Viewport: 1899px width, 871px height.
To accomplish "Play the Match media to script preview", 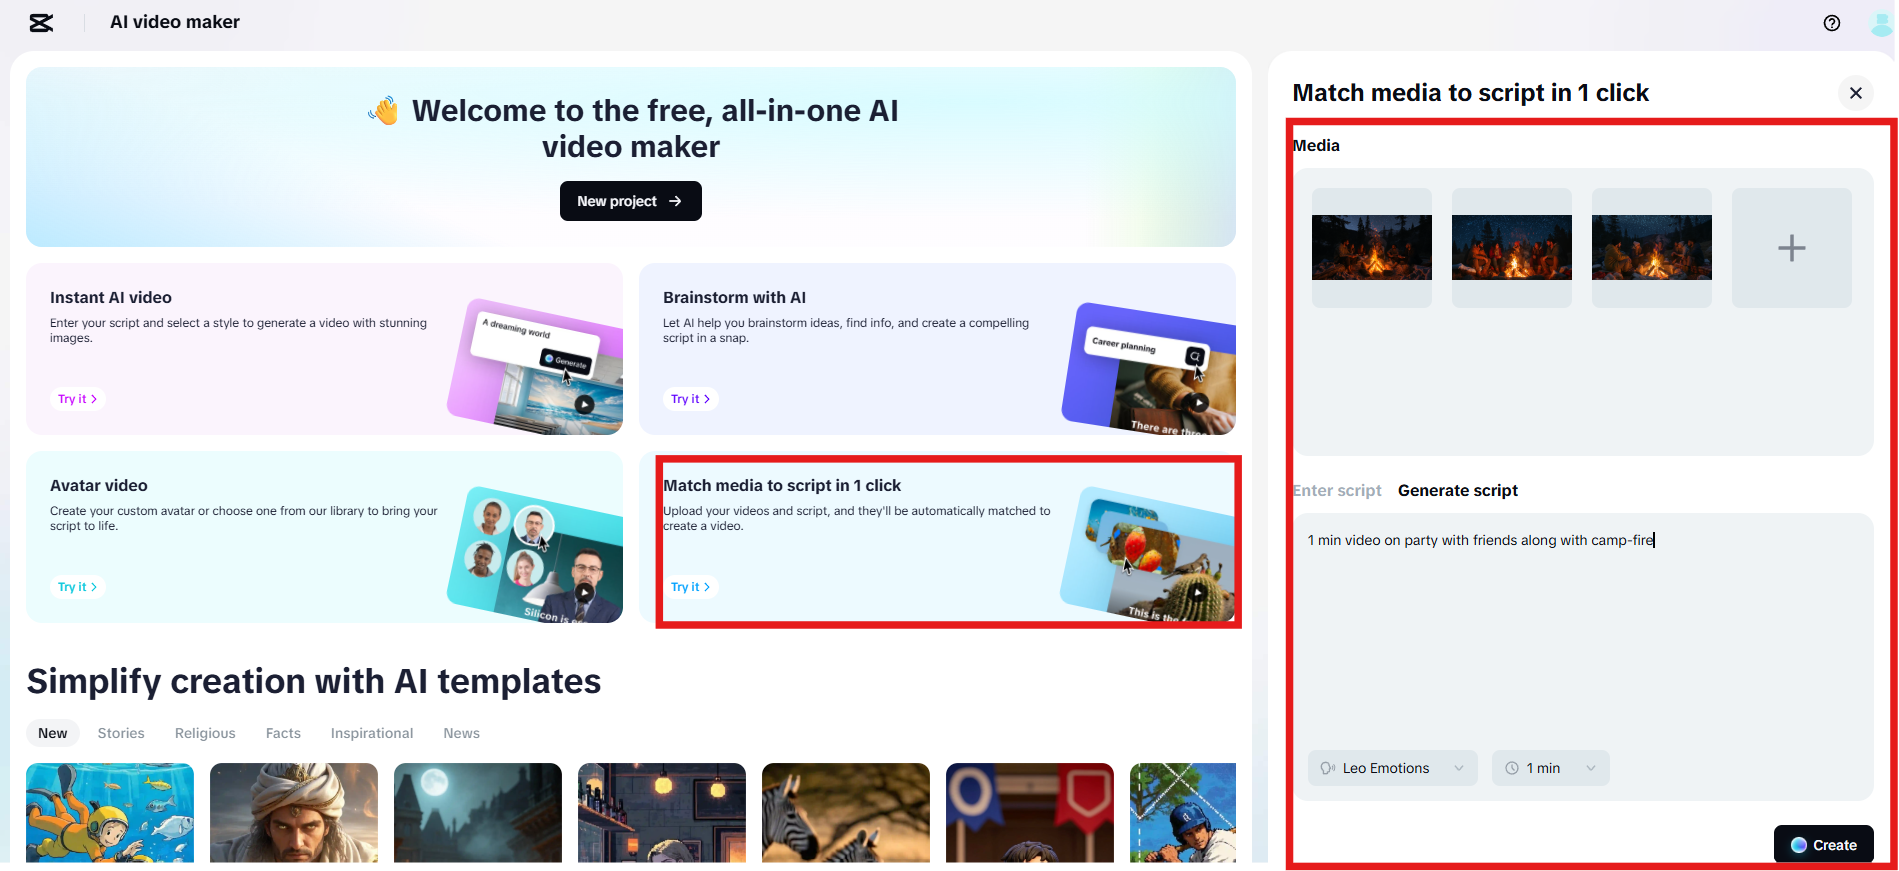I will point(1198,592).
